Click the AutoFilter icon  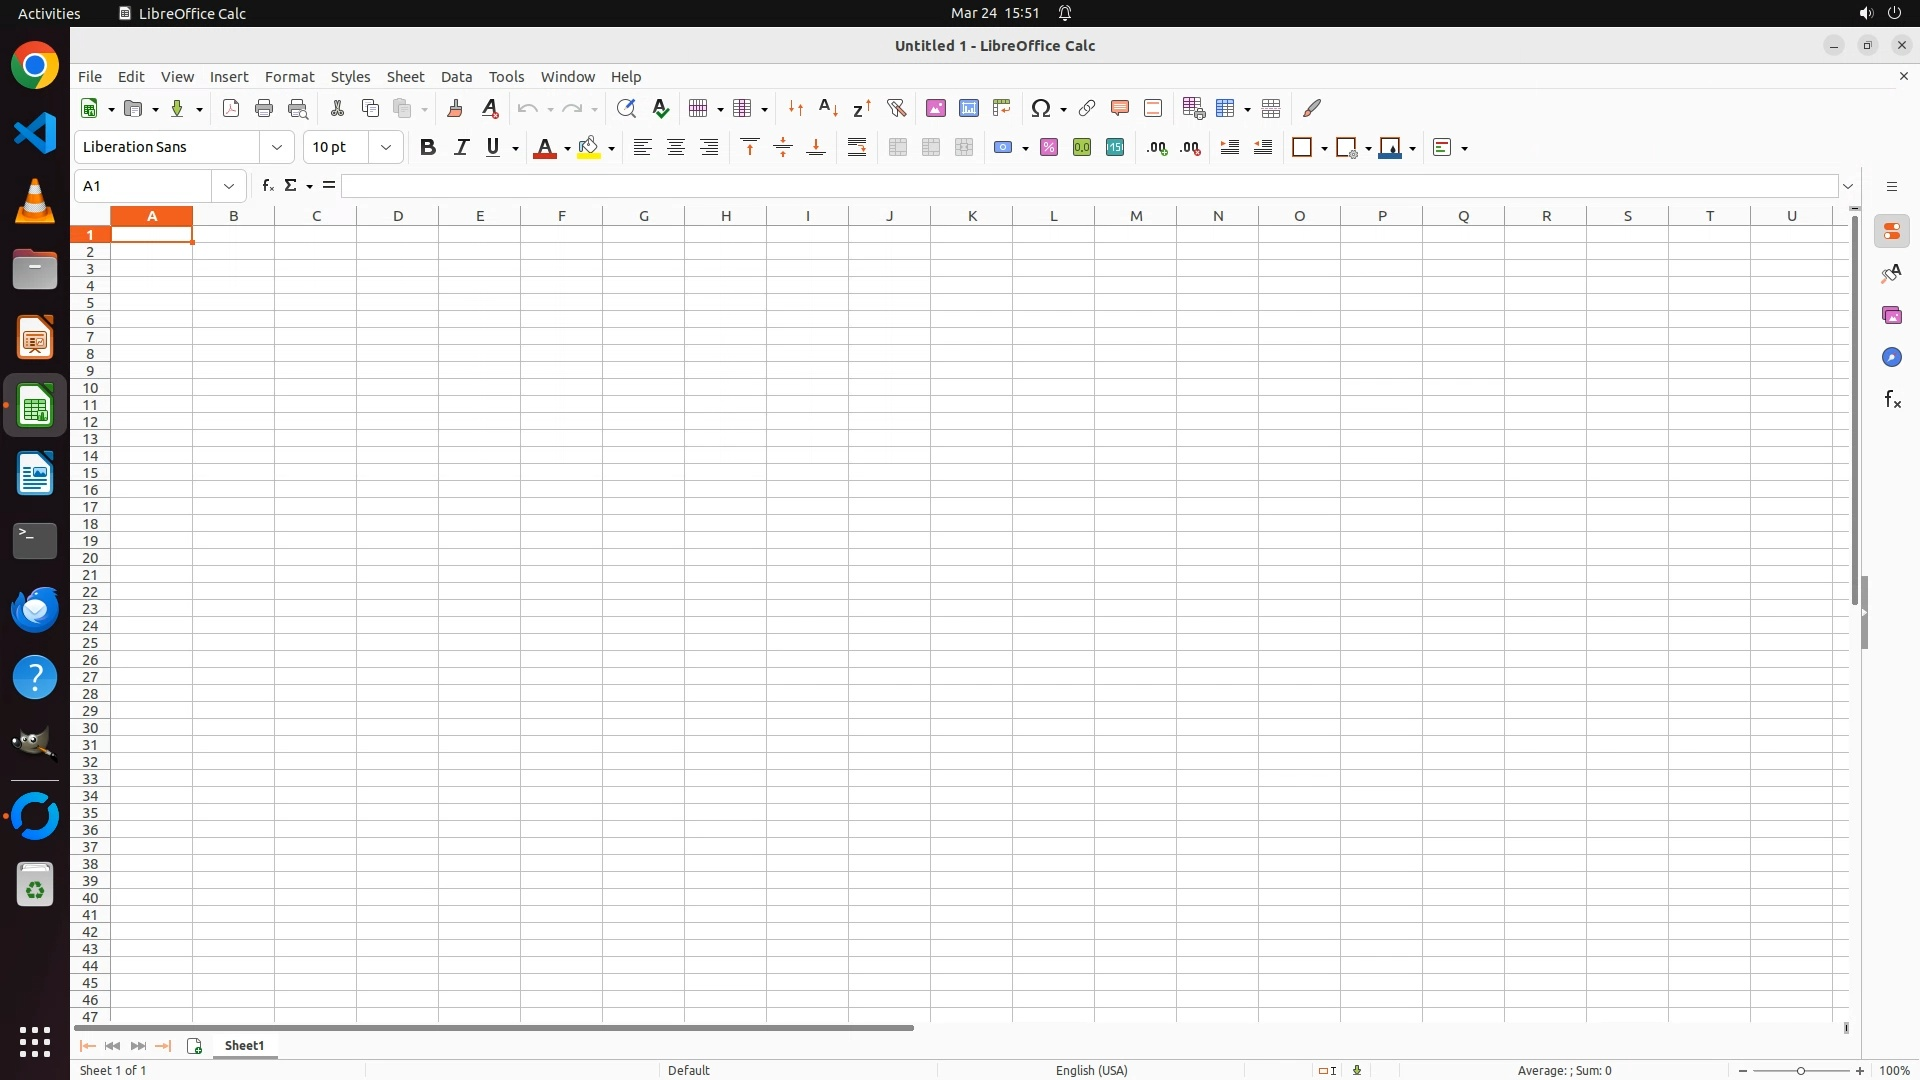coord(896,108)
